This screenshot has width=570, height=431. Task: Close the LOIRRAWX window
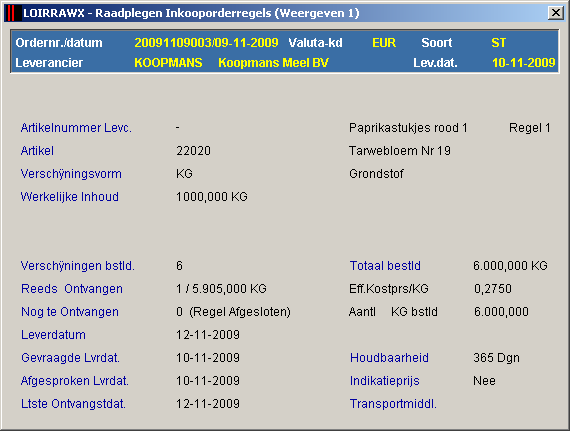click(556, 13)
